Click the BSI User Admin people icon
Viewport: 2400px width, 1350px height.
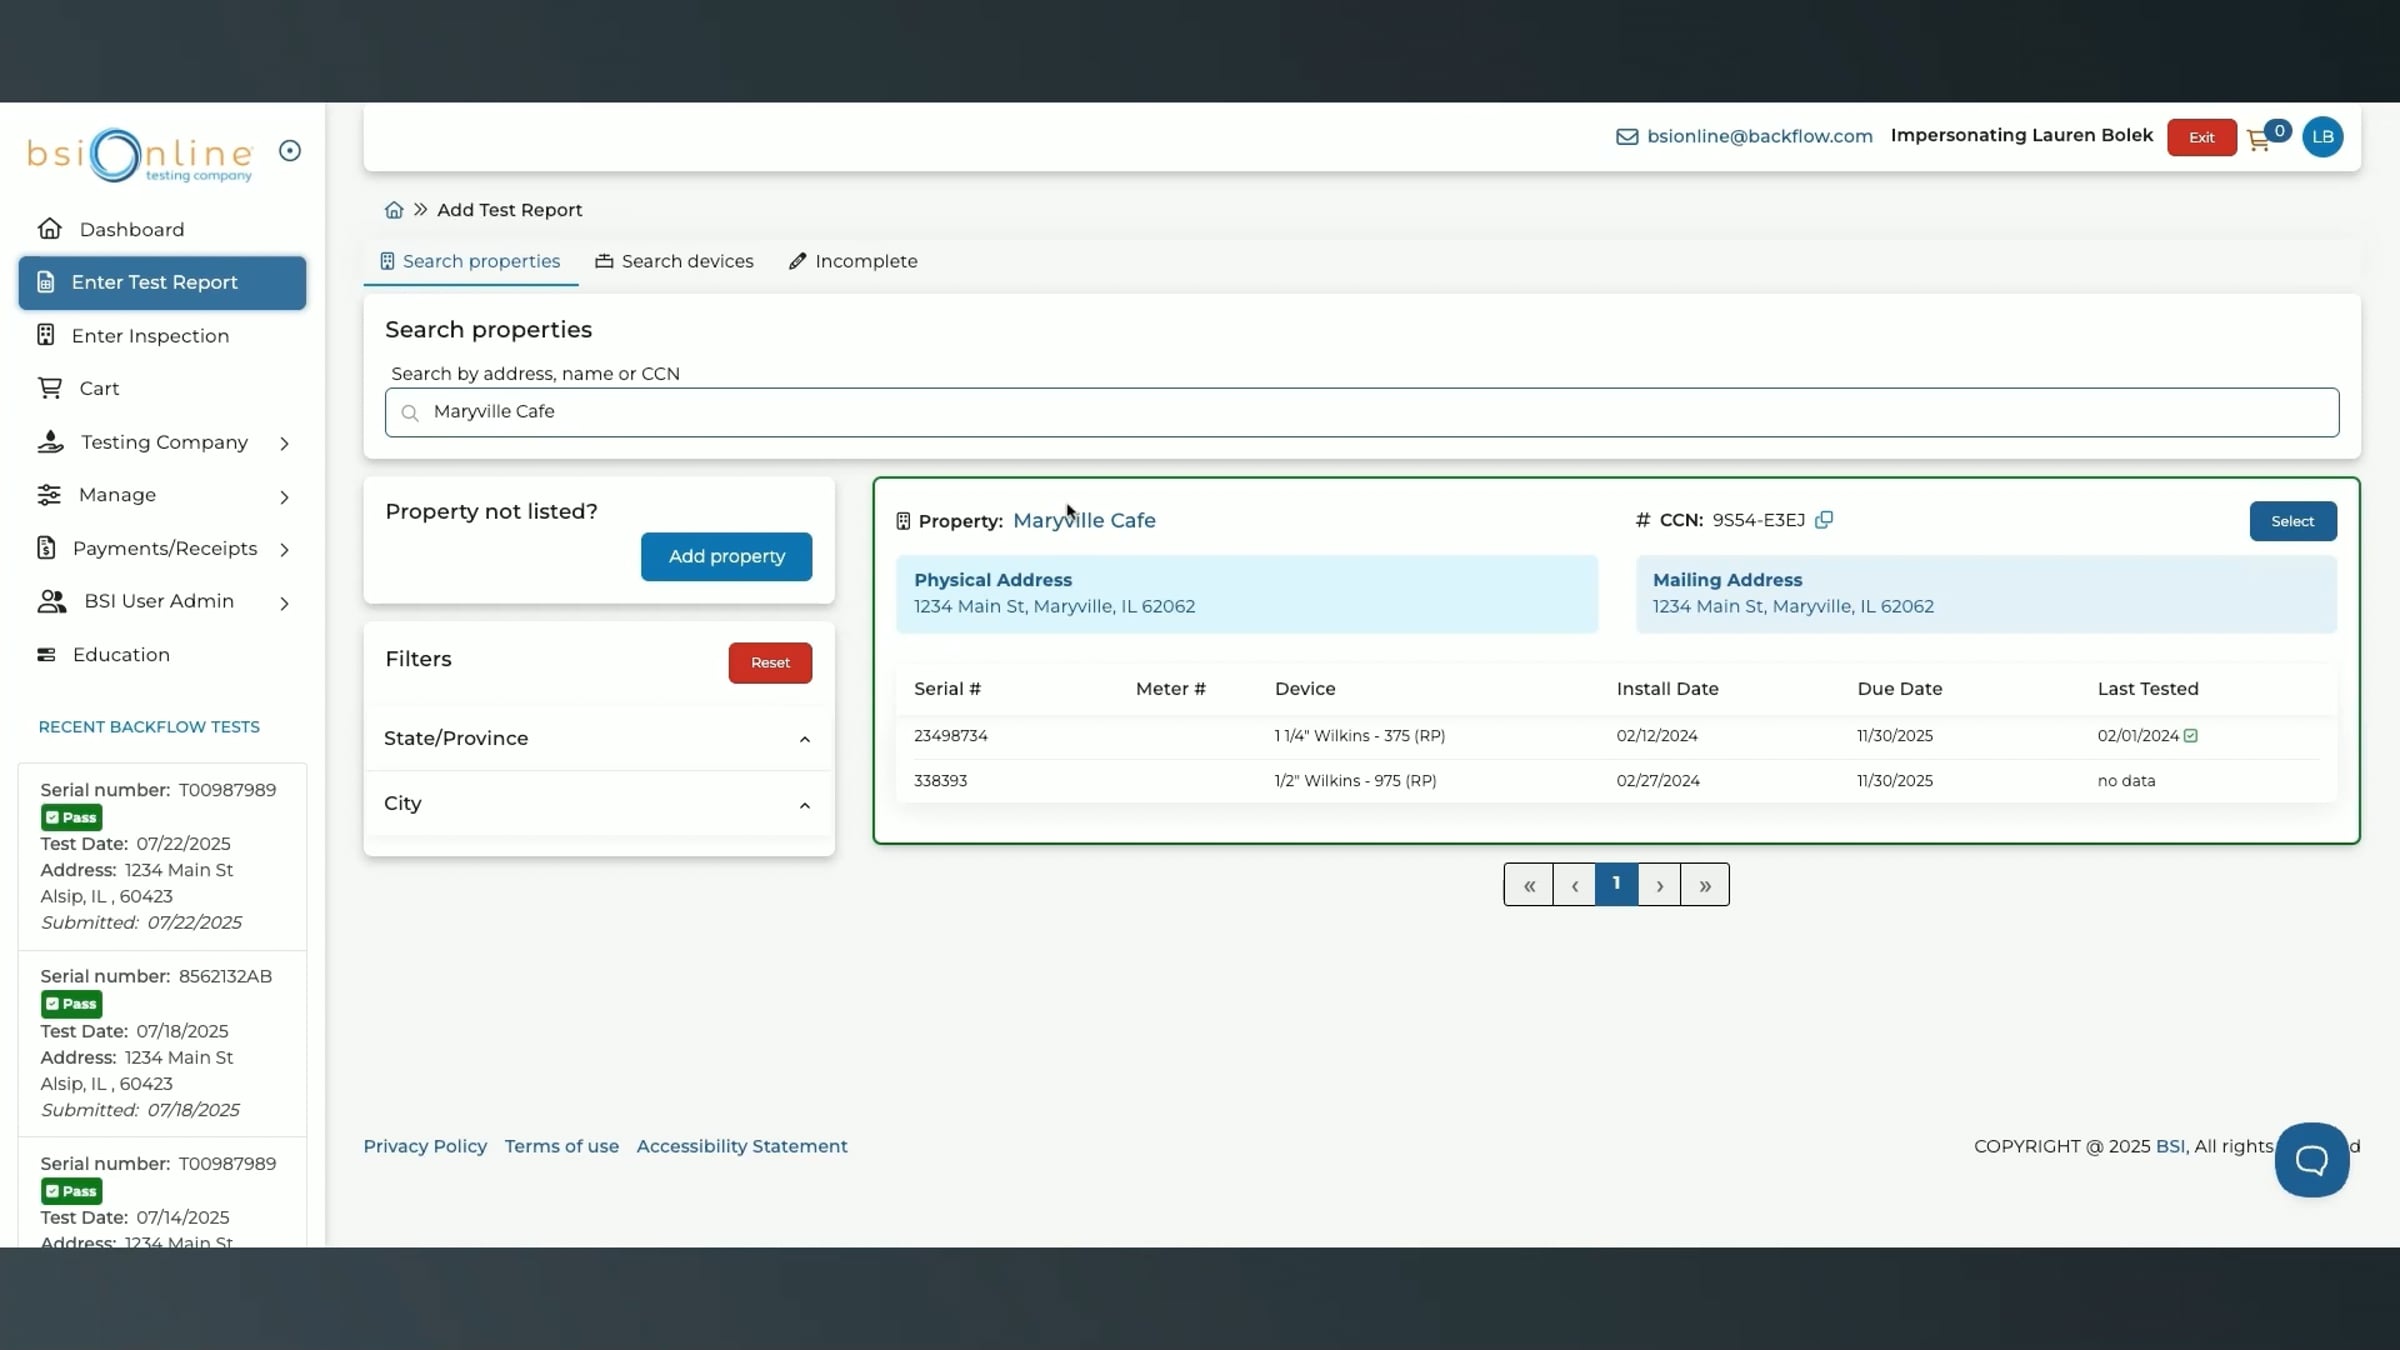(x=51, y=601)
